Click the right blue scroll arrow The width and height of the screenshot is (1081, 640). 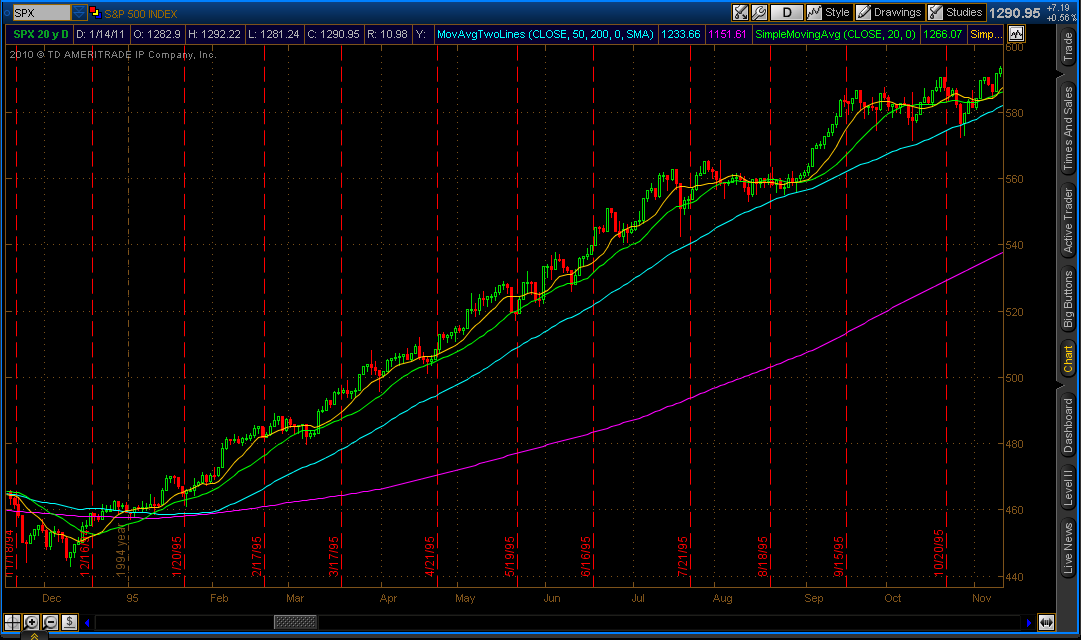[x=1029, y=623]
